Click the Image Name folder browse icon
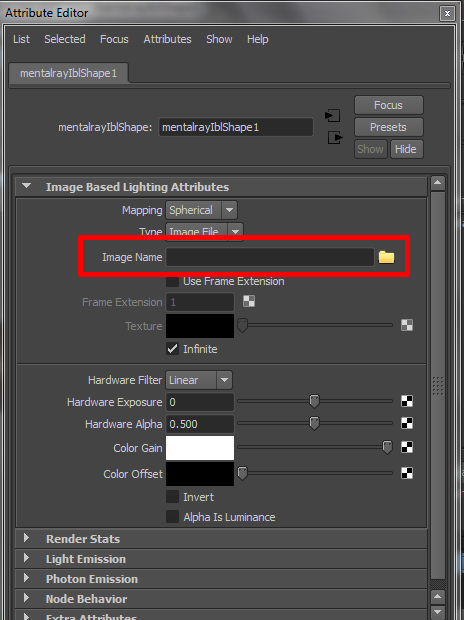 click(x=386, y=257)
